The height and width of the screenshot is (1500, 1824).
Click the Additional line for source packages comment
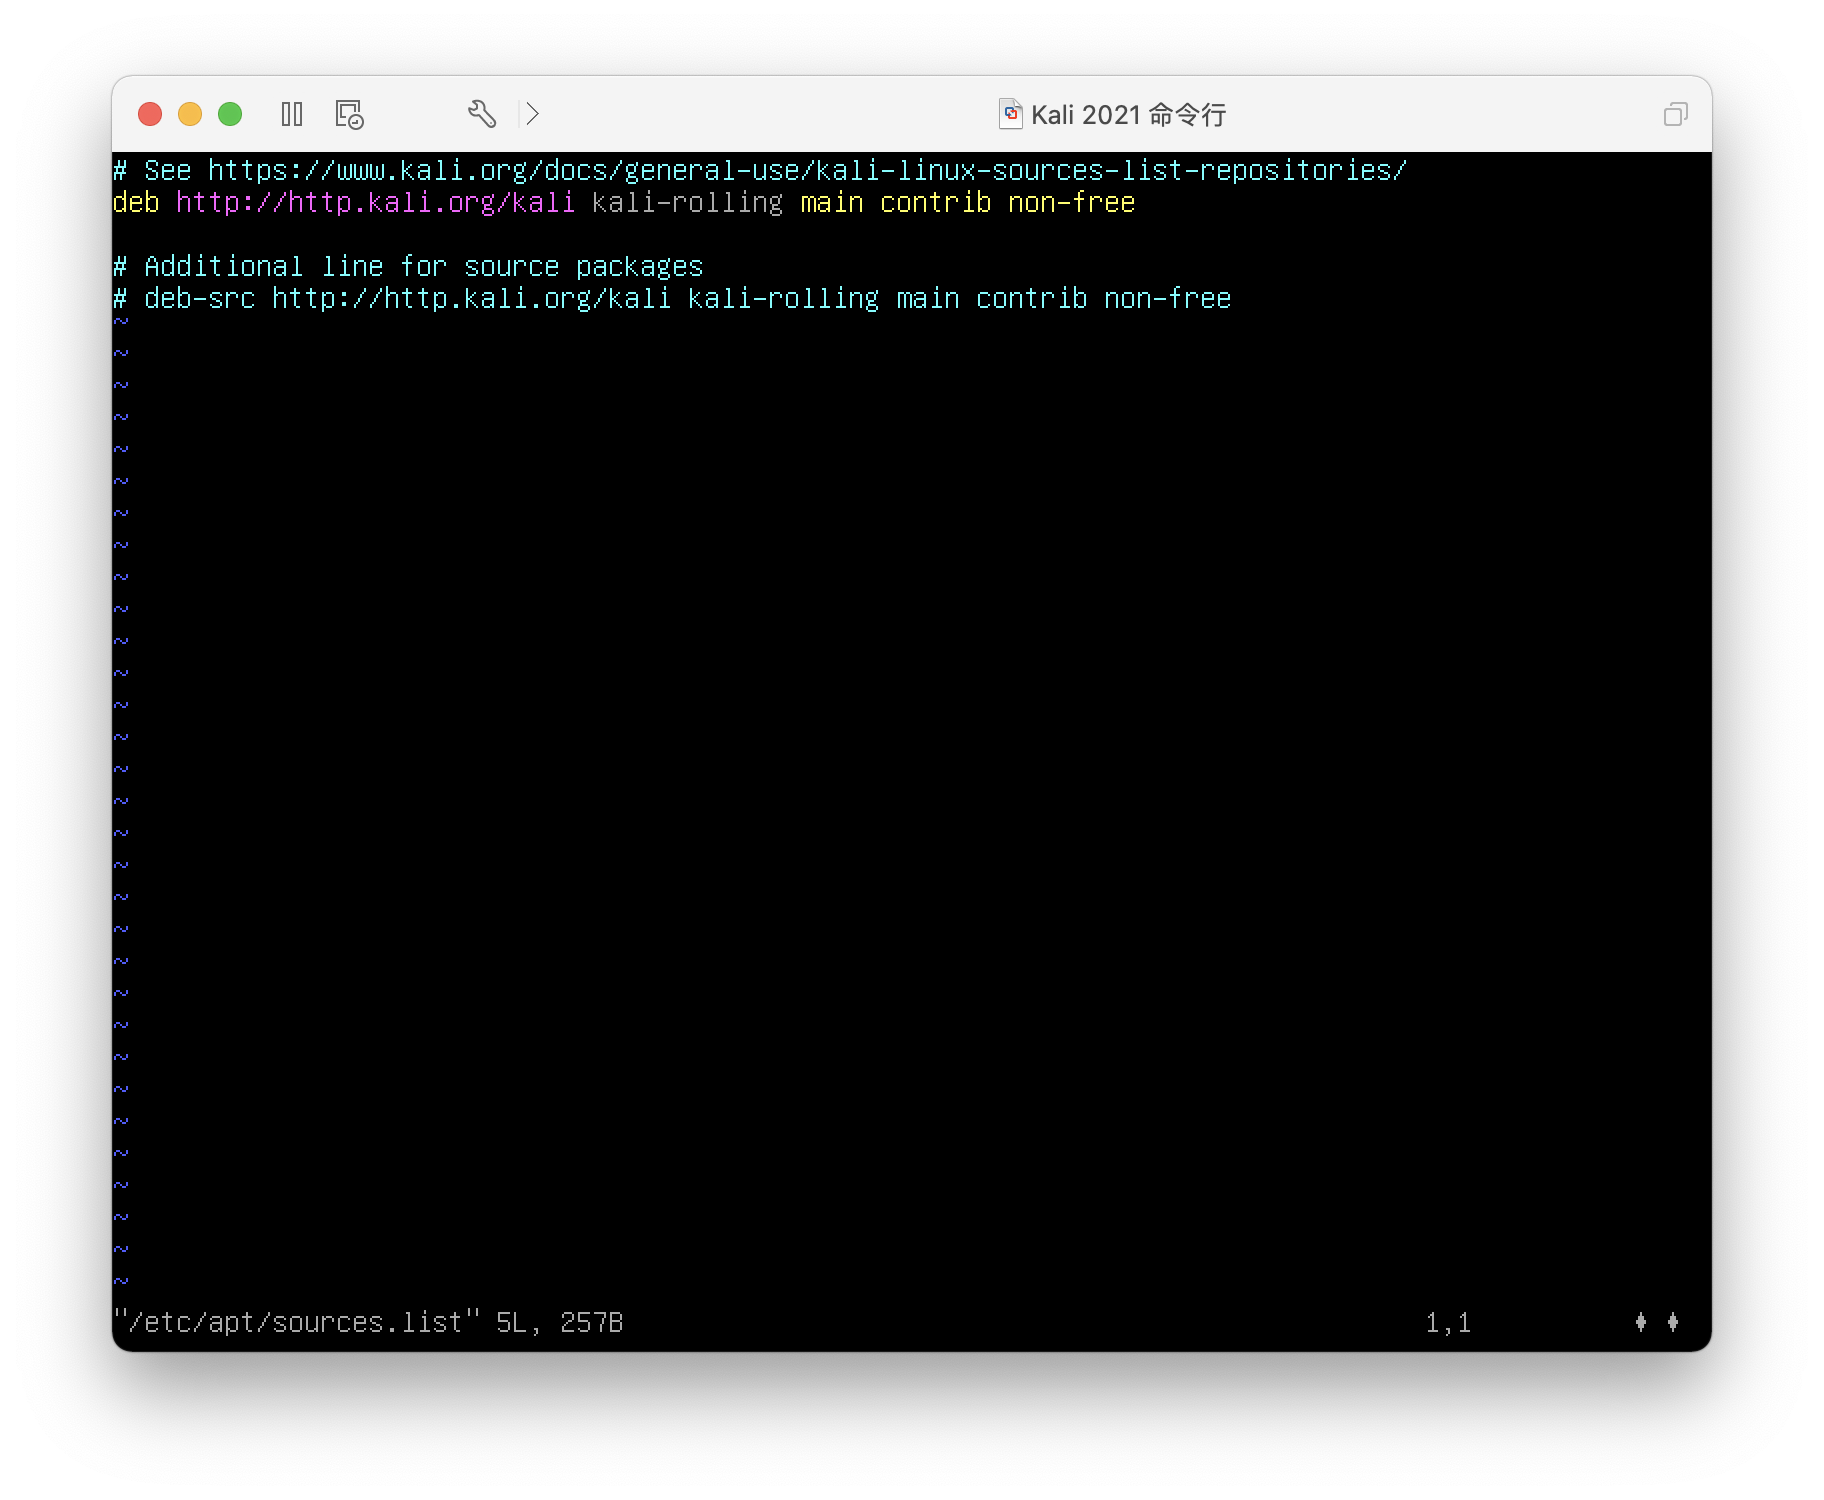(x=408, y=267)
